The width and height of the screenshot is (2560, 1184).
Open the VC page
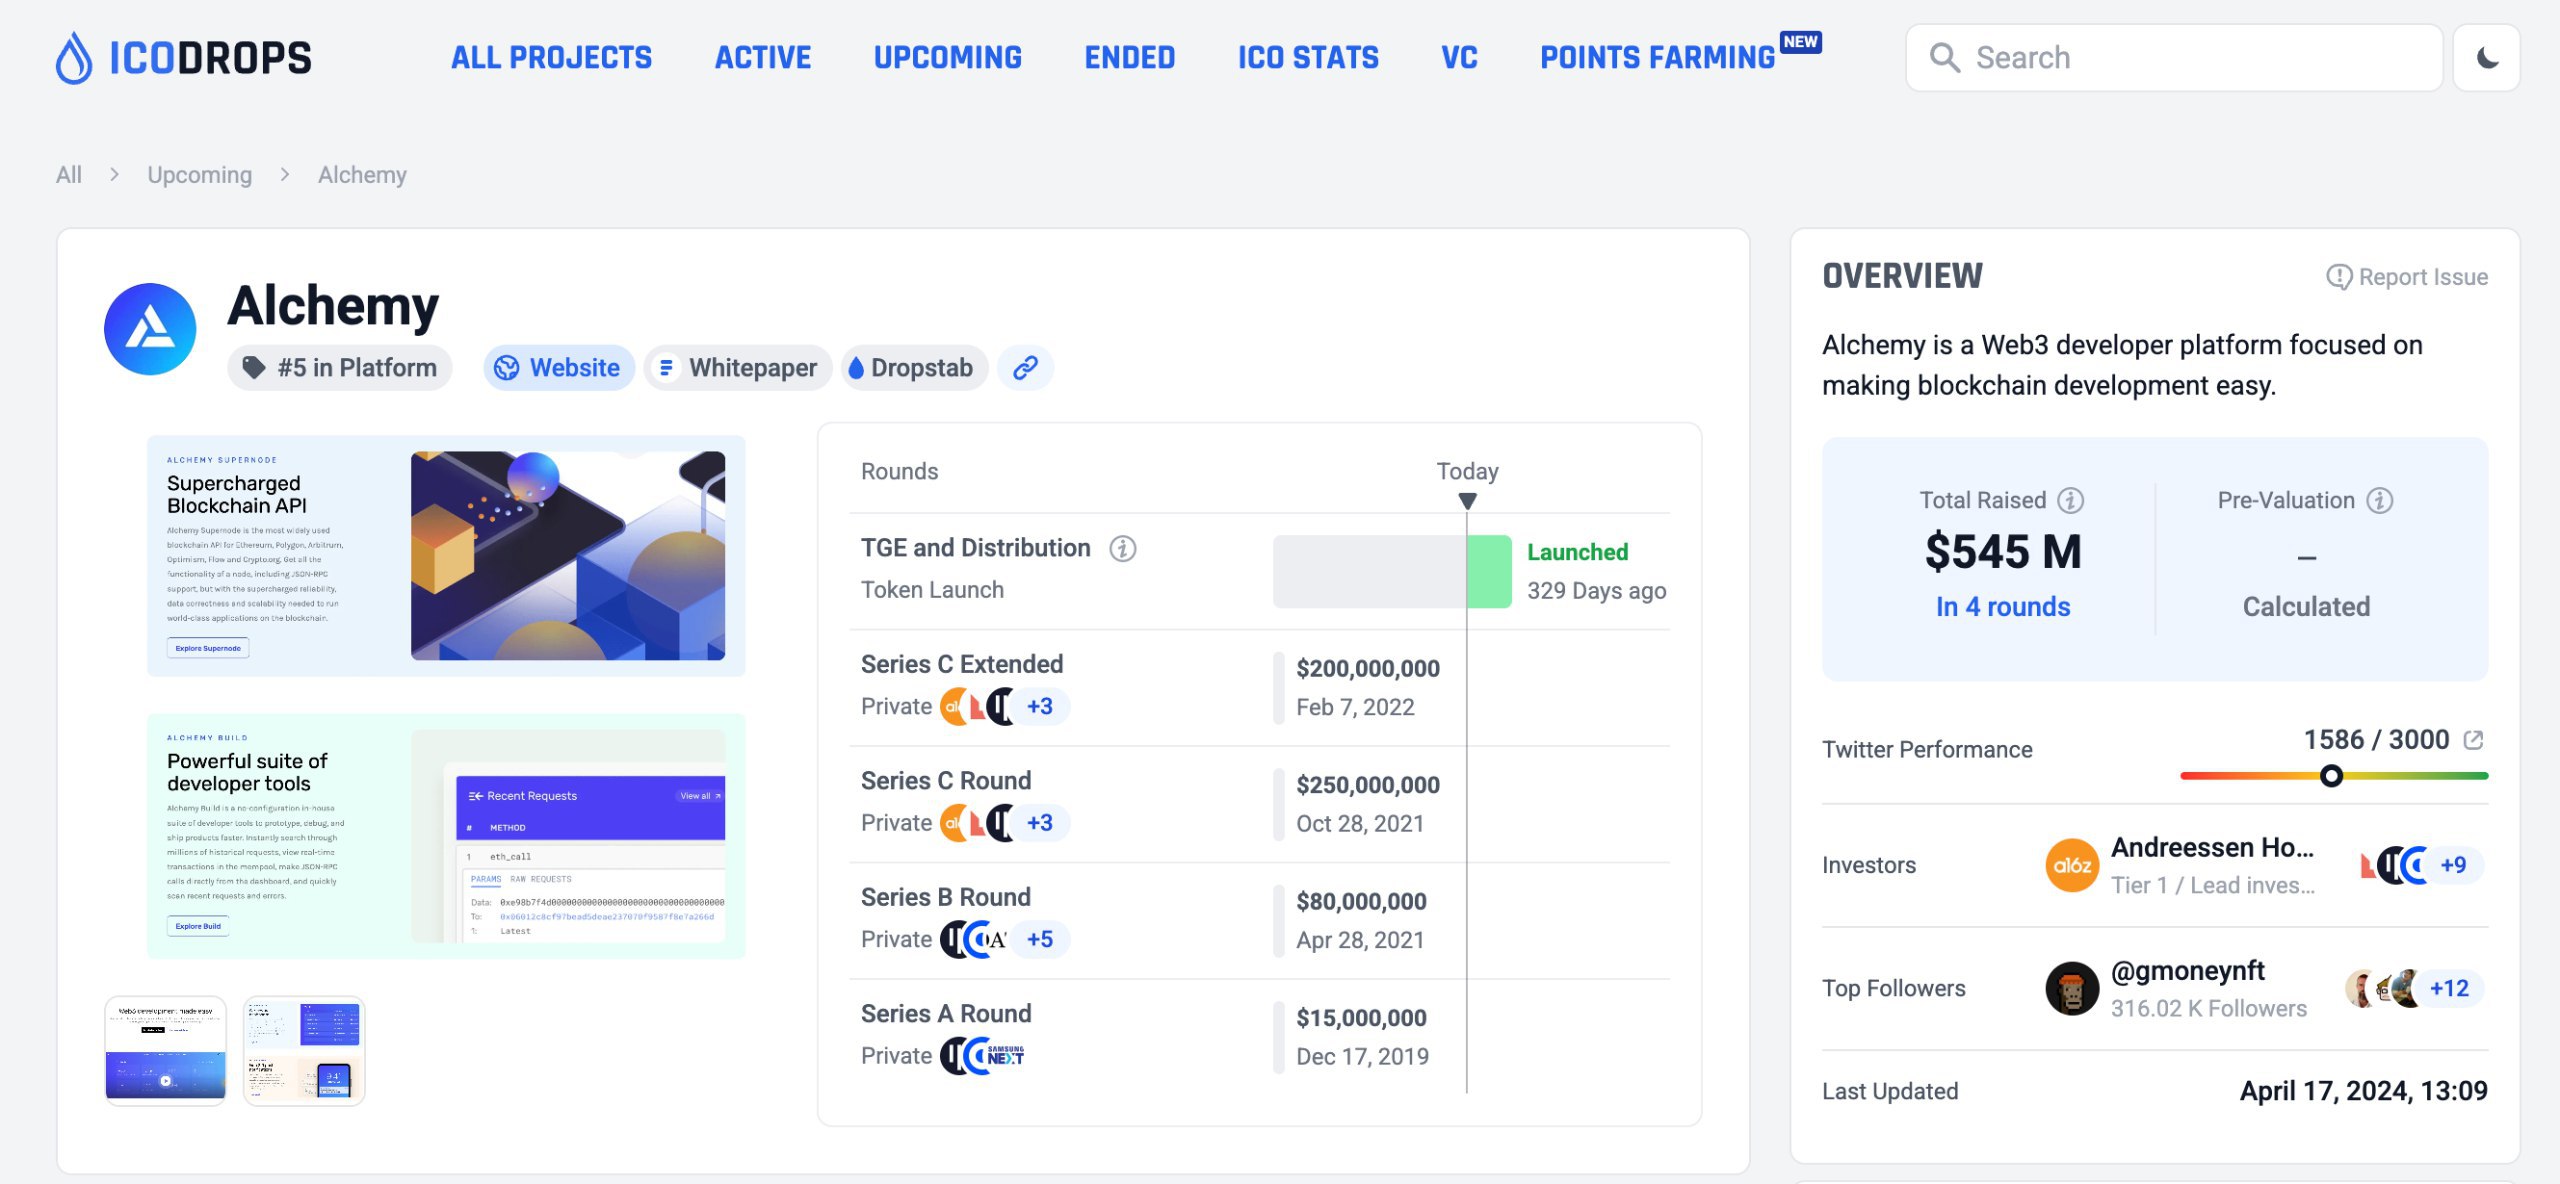tap(1459, 58)
